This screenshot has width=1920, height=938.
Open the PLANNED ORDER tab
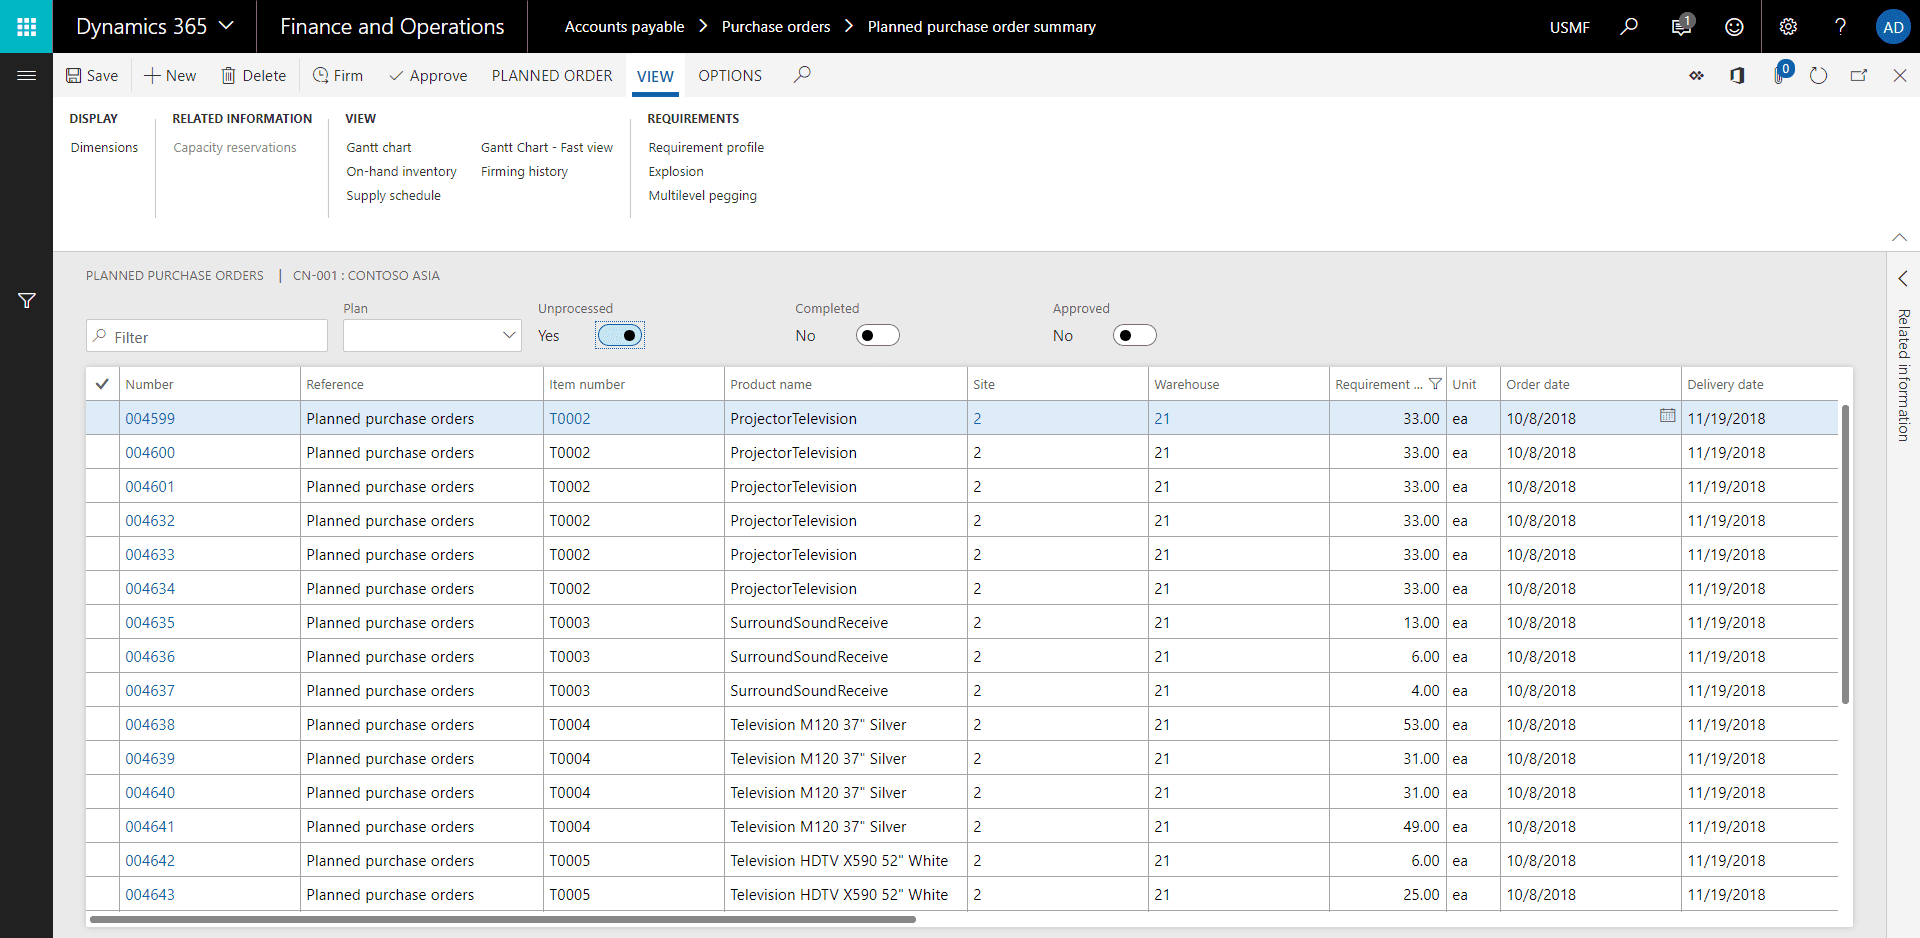552,76
